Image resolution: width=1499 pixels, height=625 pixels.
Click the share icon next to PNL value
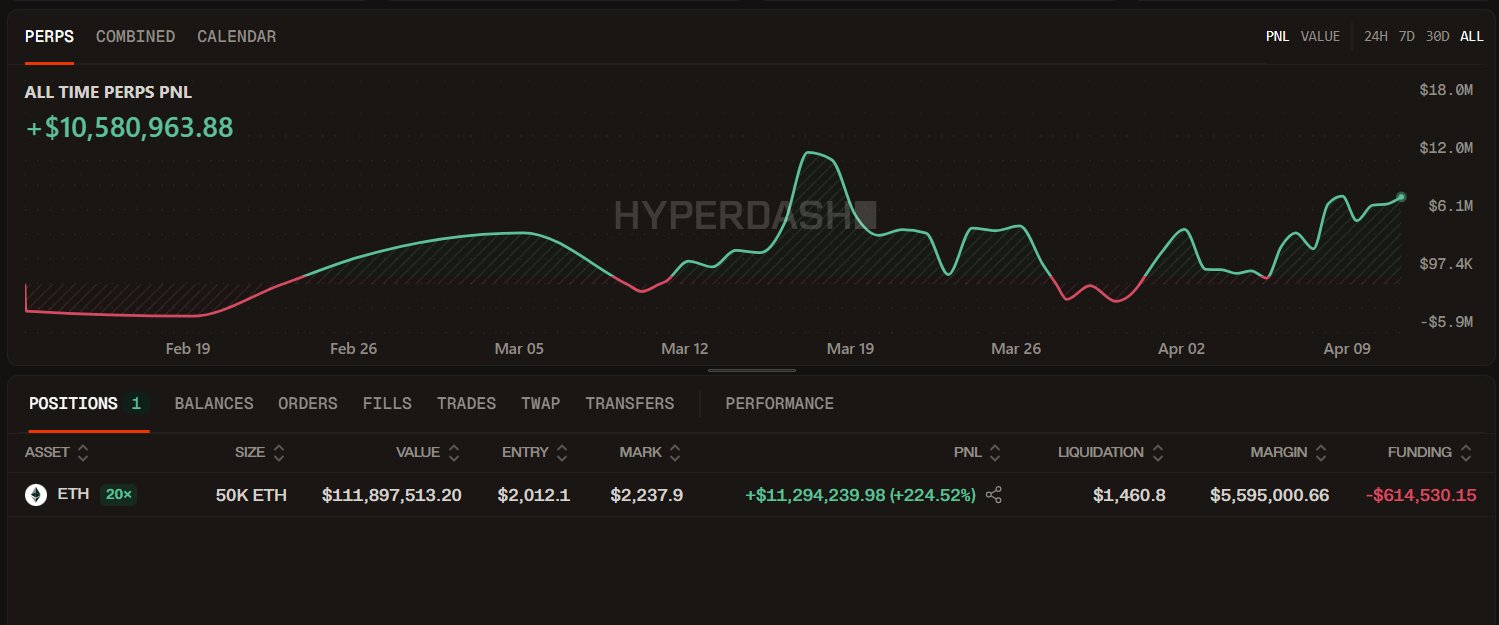point(993,495)
